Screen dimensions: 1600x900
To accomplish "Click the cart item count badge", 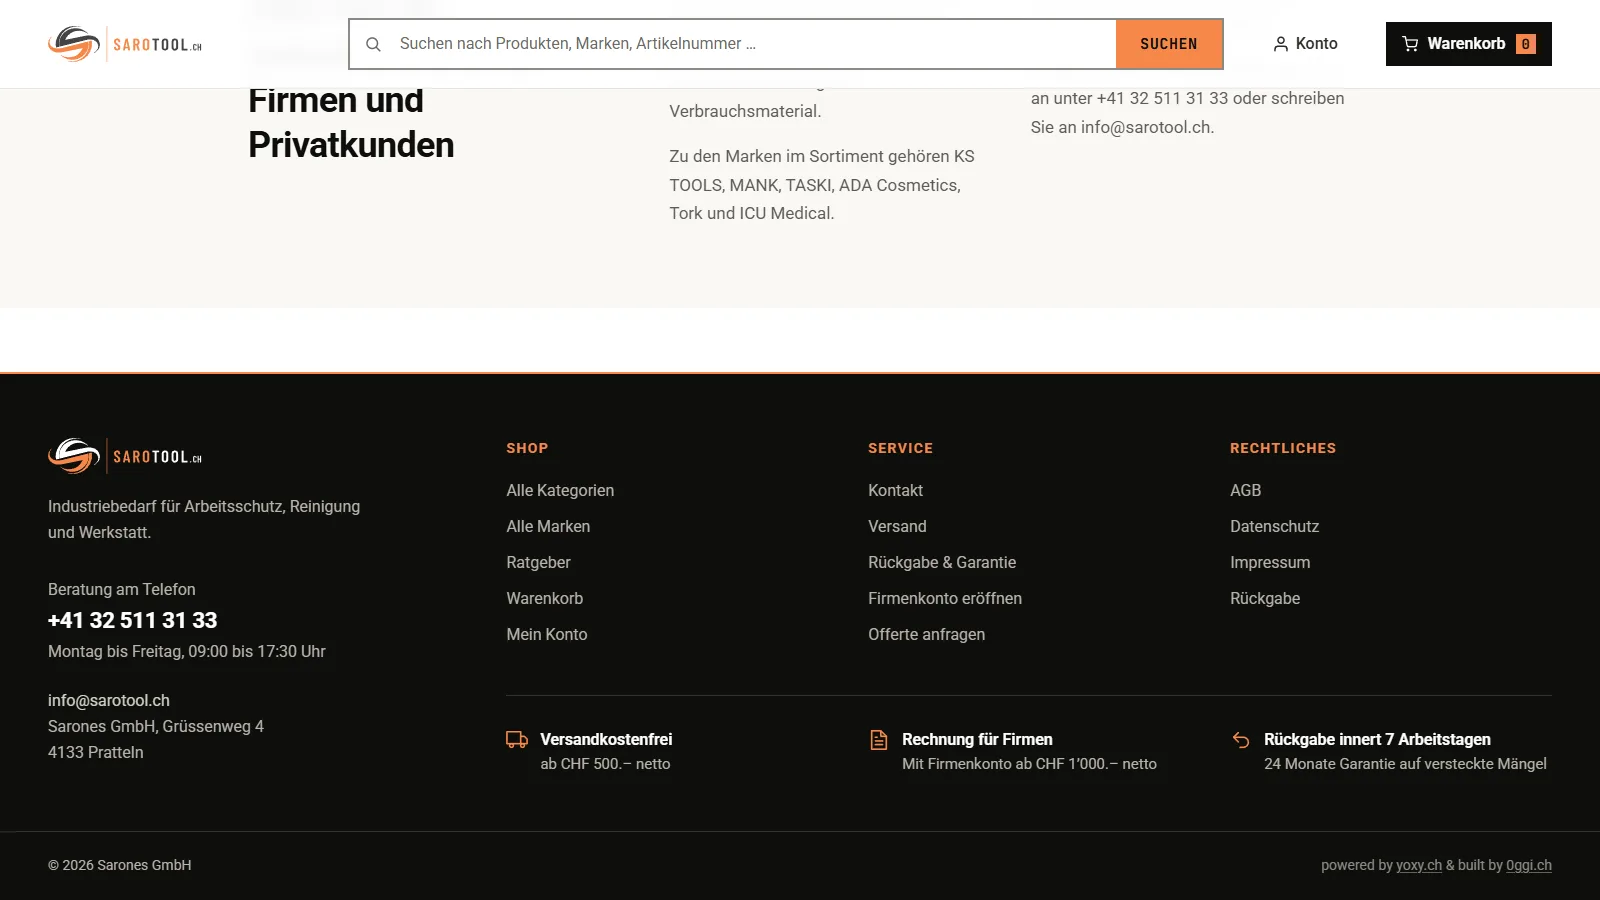I will (x=1525, y=44).
